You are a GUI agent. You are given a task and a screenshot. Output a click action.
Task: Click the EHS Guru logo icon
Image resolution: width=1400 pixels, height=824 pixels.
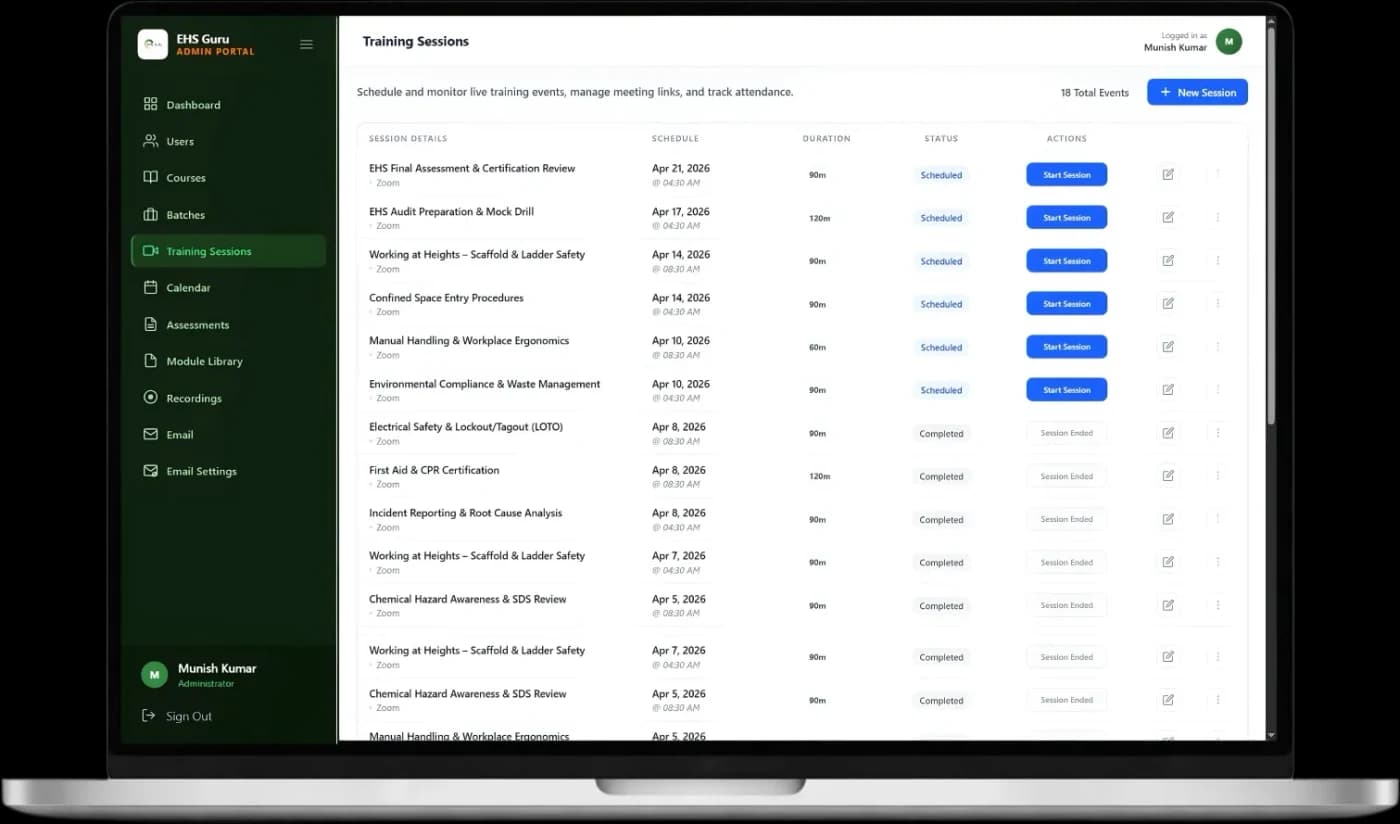[152, 44]
